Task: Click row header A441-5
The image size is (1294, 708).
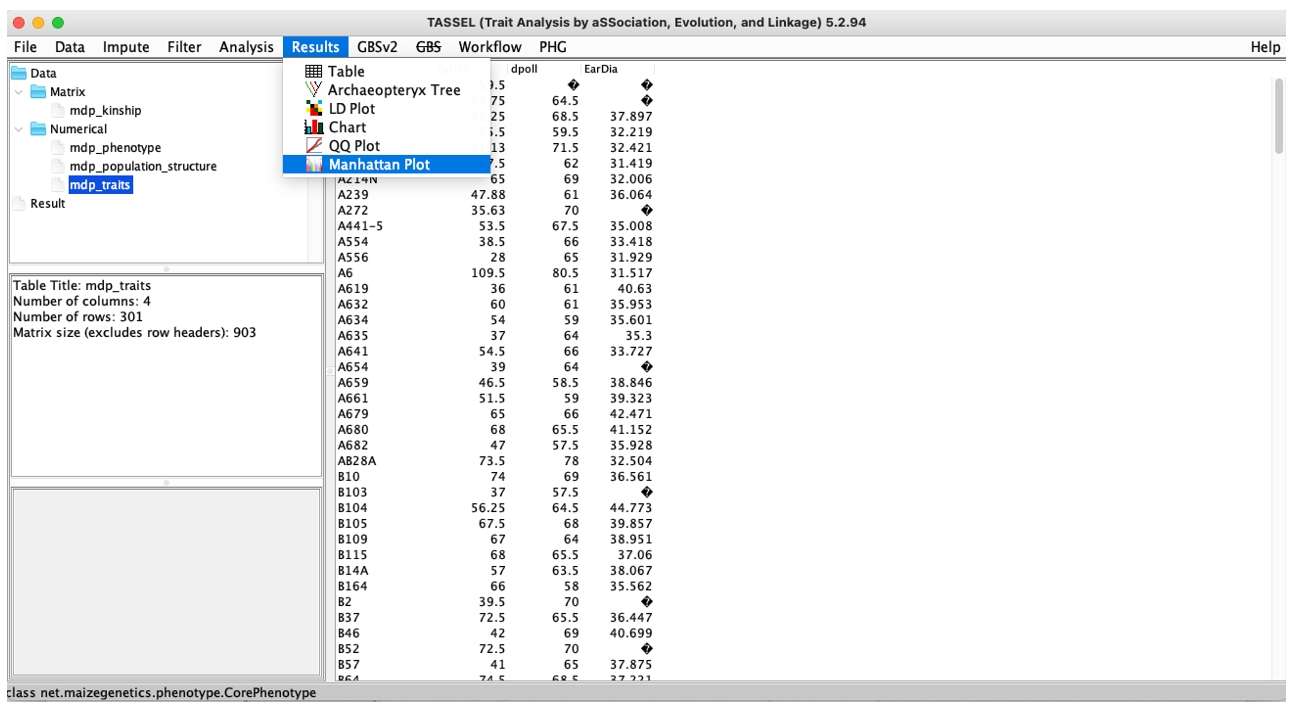Action: [x=360, y=226]
